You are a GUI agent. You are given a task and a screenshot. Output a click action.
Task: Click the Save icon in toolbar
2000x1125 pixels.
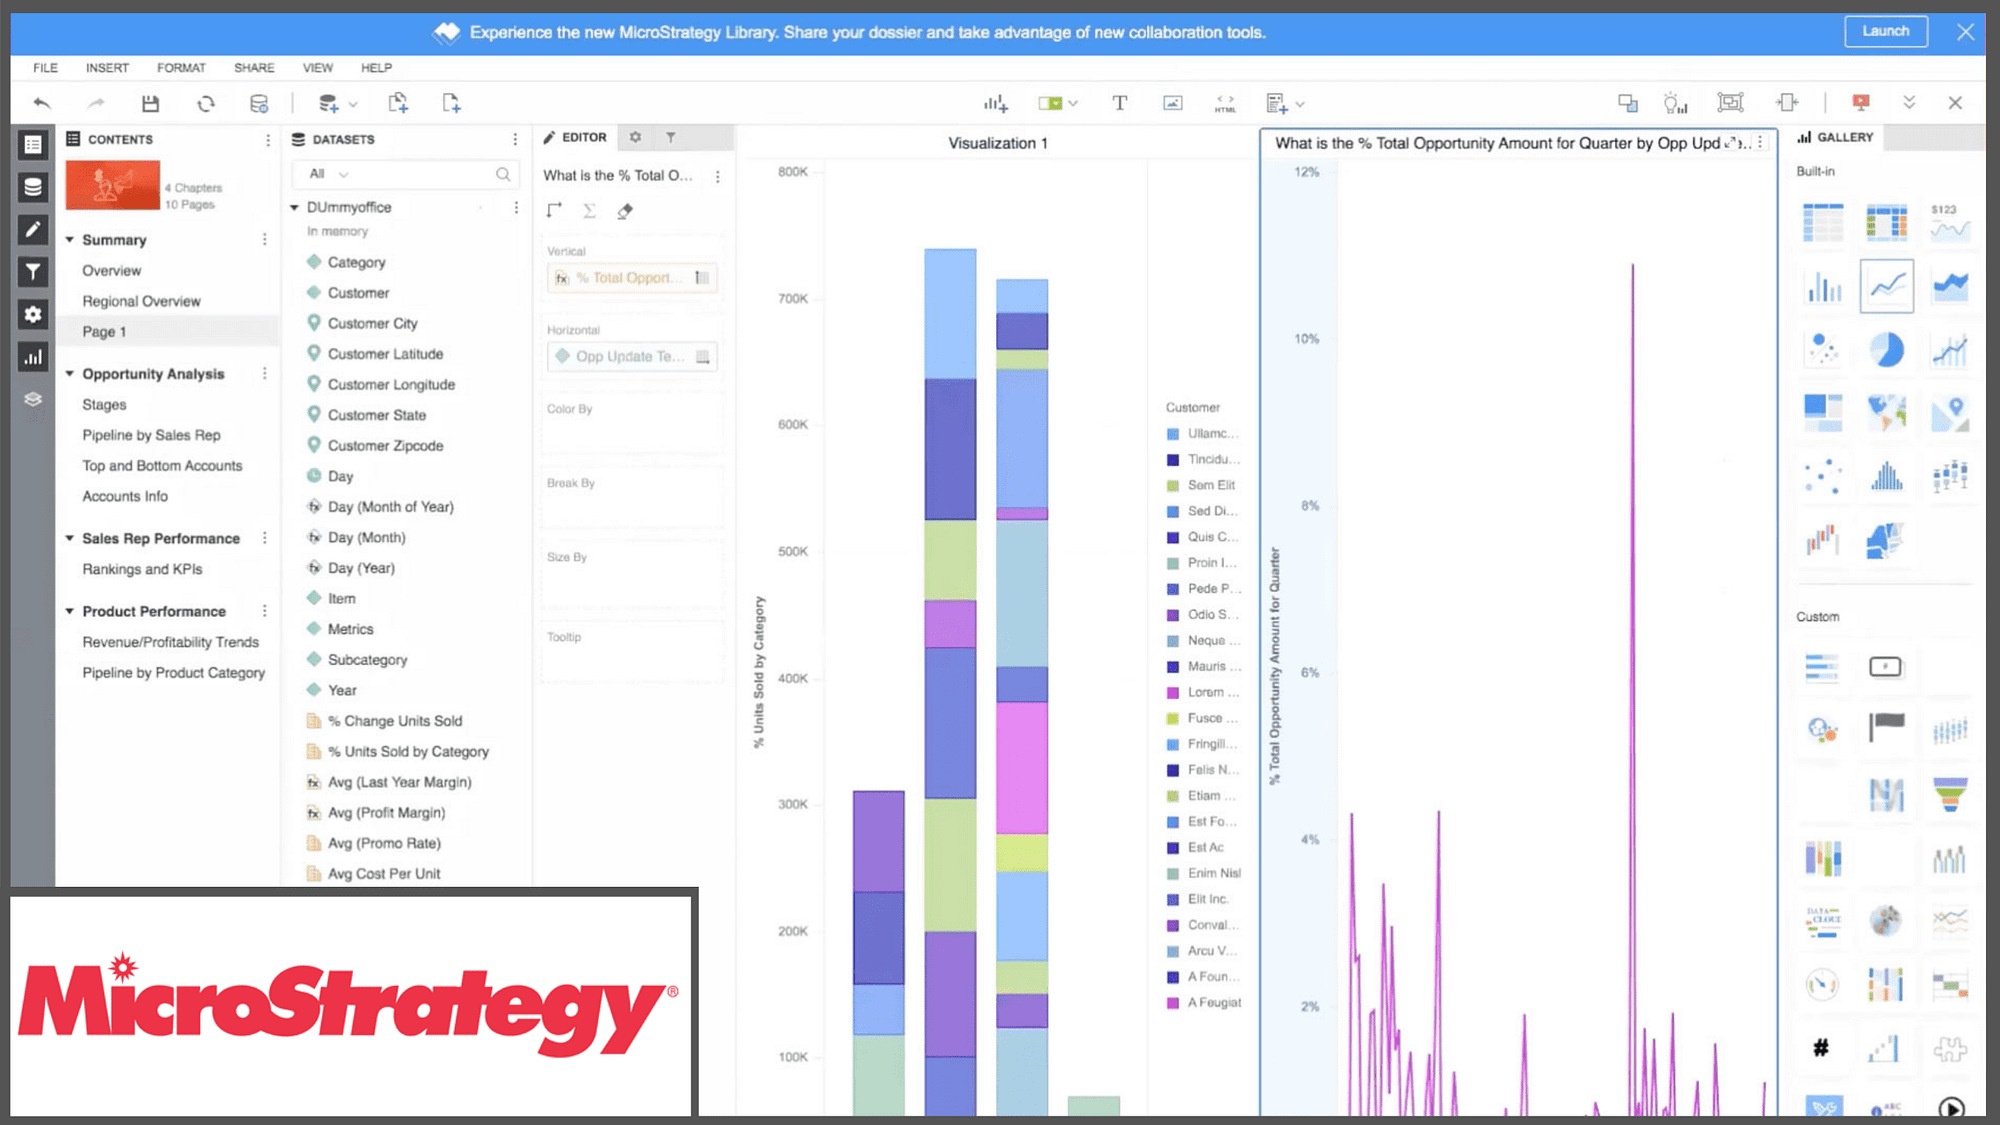click(150, 103)
